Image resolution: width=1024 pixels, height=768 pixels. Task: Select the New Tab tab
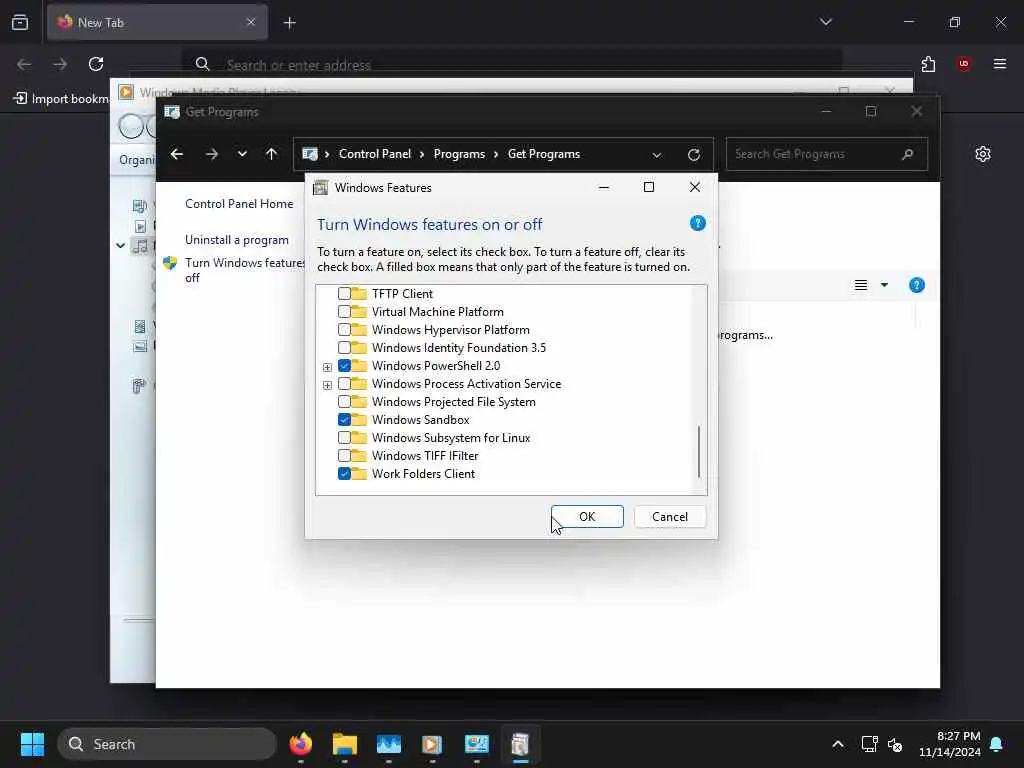point(157,22)
